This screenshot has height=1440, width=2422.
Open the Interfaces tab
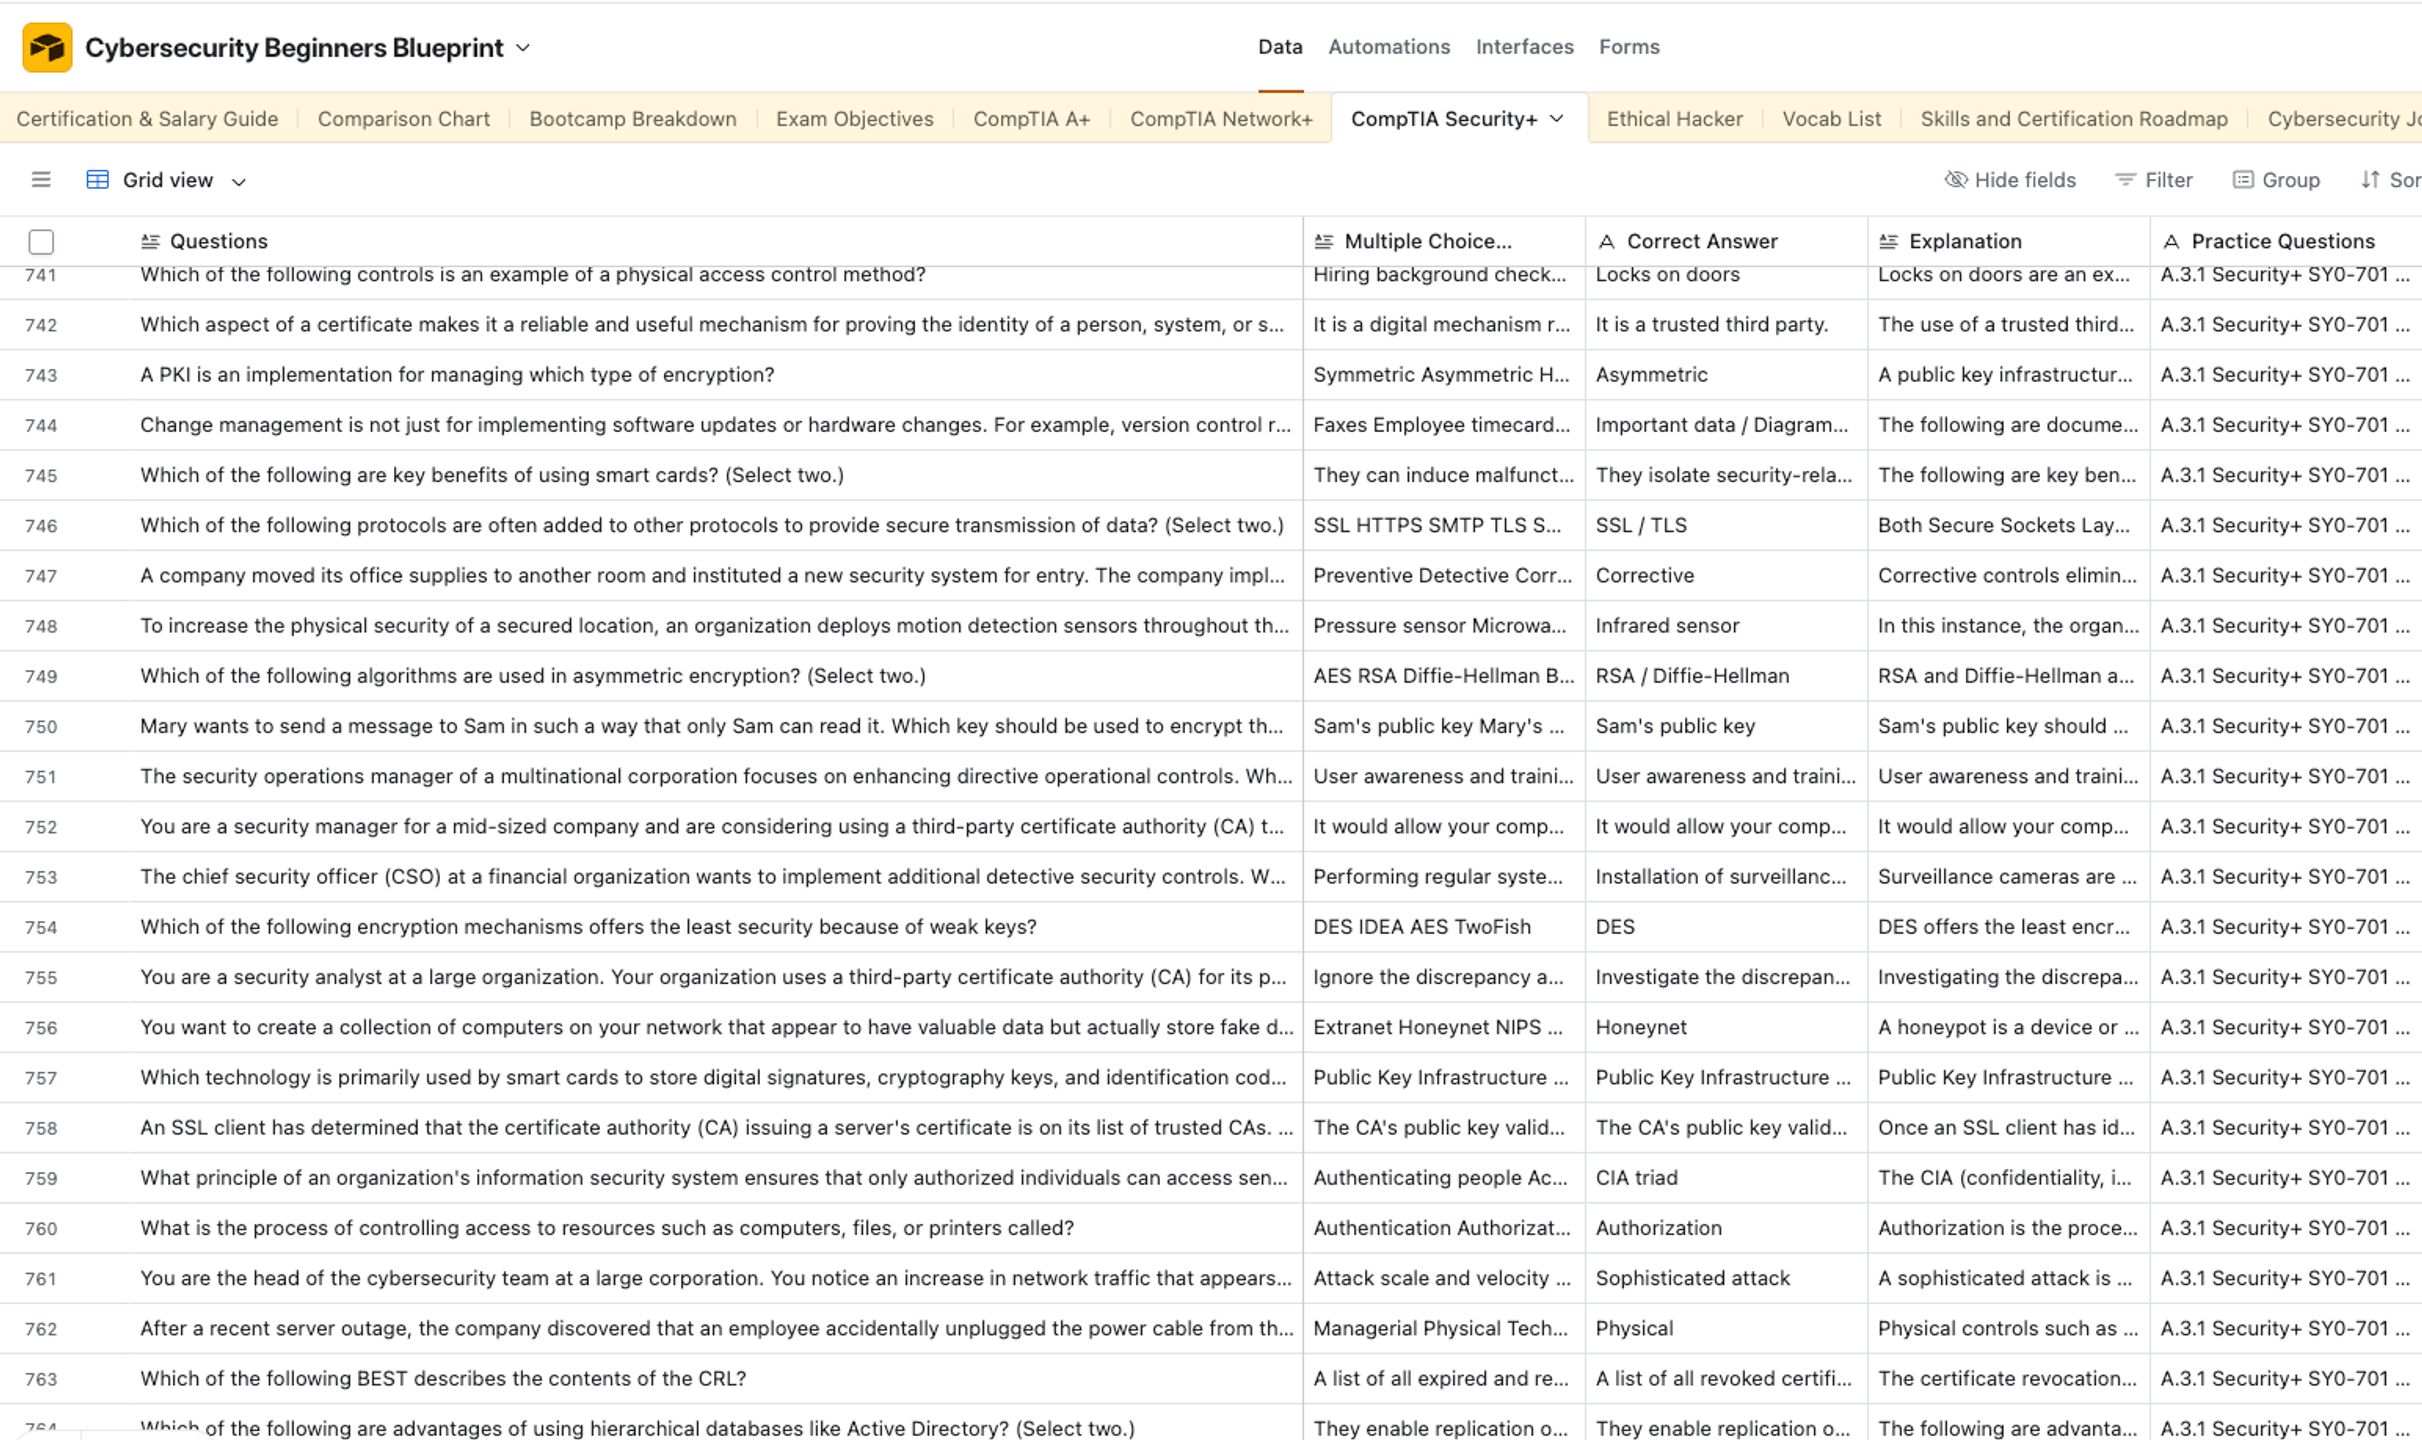click(1524, 47)
